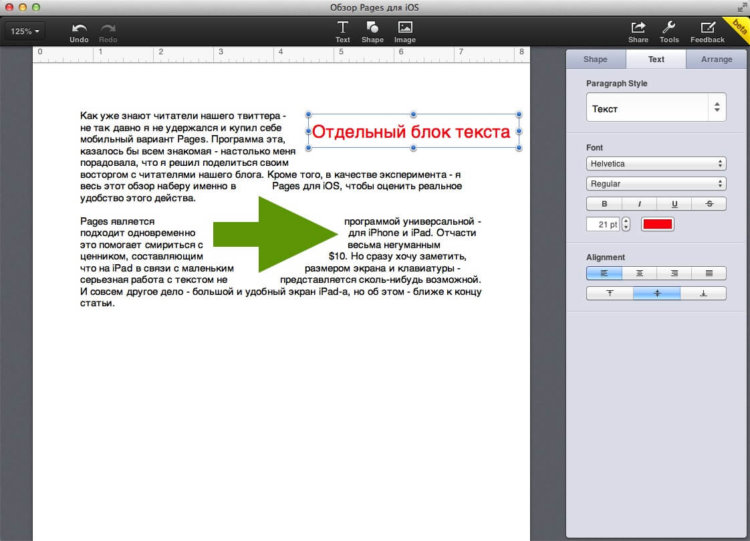
Task: Open the Regular font style dropdown
Action: (x=656, y=184)
